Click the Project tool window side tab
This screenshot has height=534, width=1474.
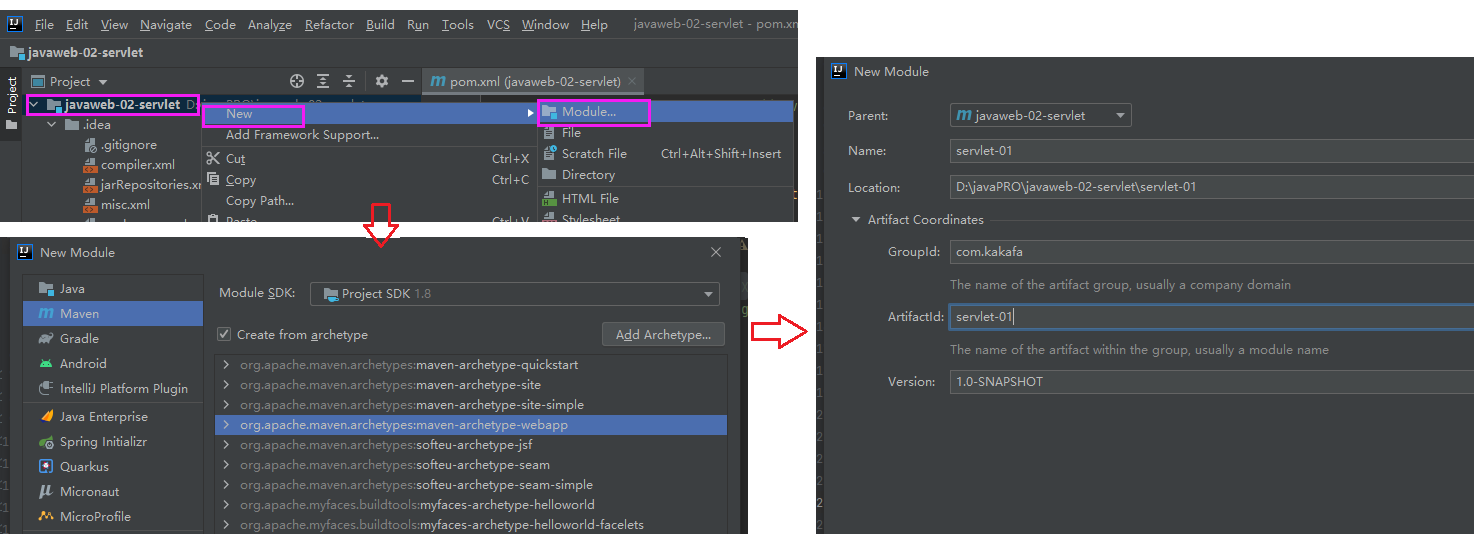coord(12,104)
